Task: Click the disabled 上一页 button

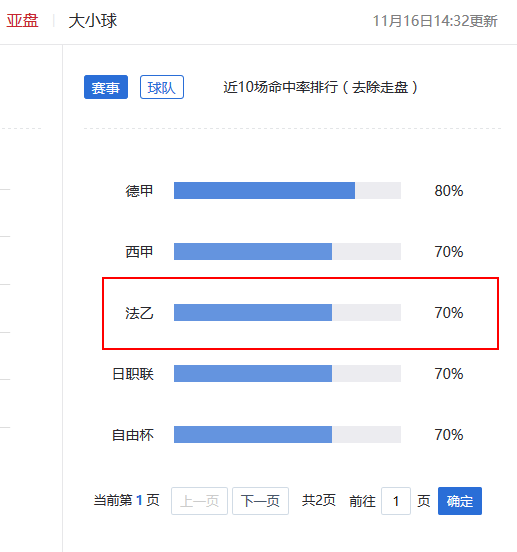Action: [200, 501]
